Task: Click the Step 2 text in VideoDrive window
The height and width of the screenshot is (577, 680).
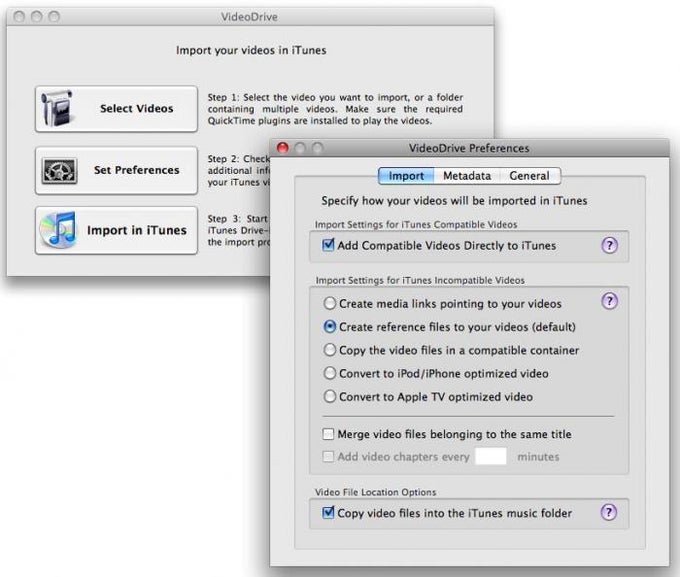Action: click(x=239, y=170)
